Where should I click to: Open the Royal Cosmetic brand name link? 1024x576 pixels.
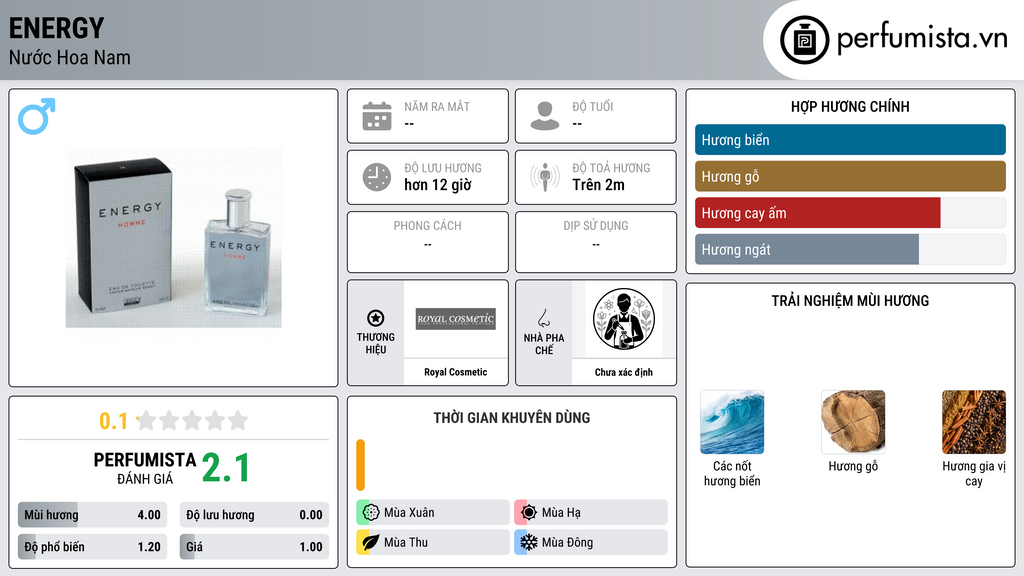coord(456,372)
